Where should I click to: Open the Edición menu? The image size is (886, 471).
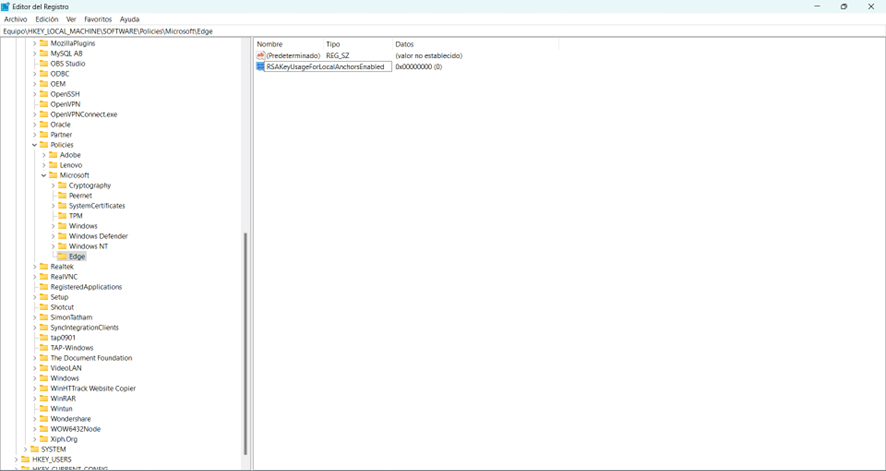coord(47,19)
